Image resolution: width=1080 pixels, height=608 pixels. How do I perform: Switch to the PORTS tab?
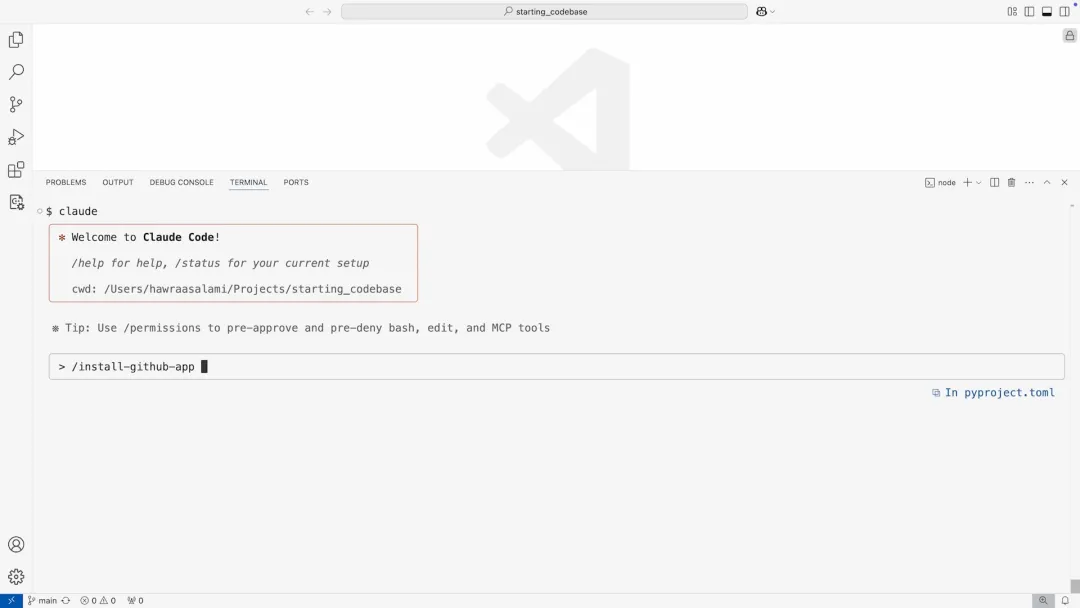click(x=295, y=182)
